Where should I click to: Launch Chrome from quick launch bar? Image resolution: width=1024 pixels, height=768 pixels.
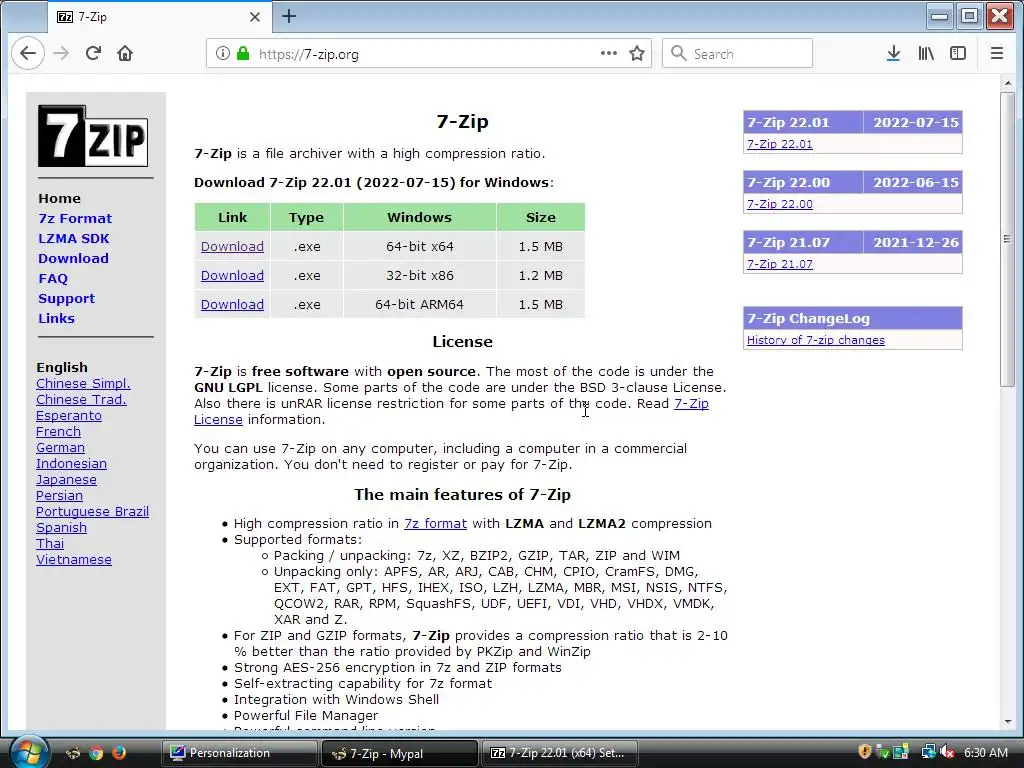96,753
